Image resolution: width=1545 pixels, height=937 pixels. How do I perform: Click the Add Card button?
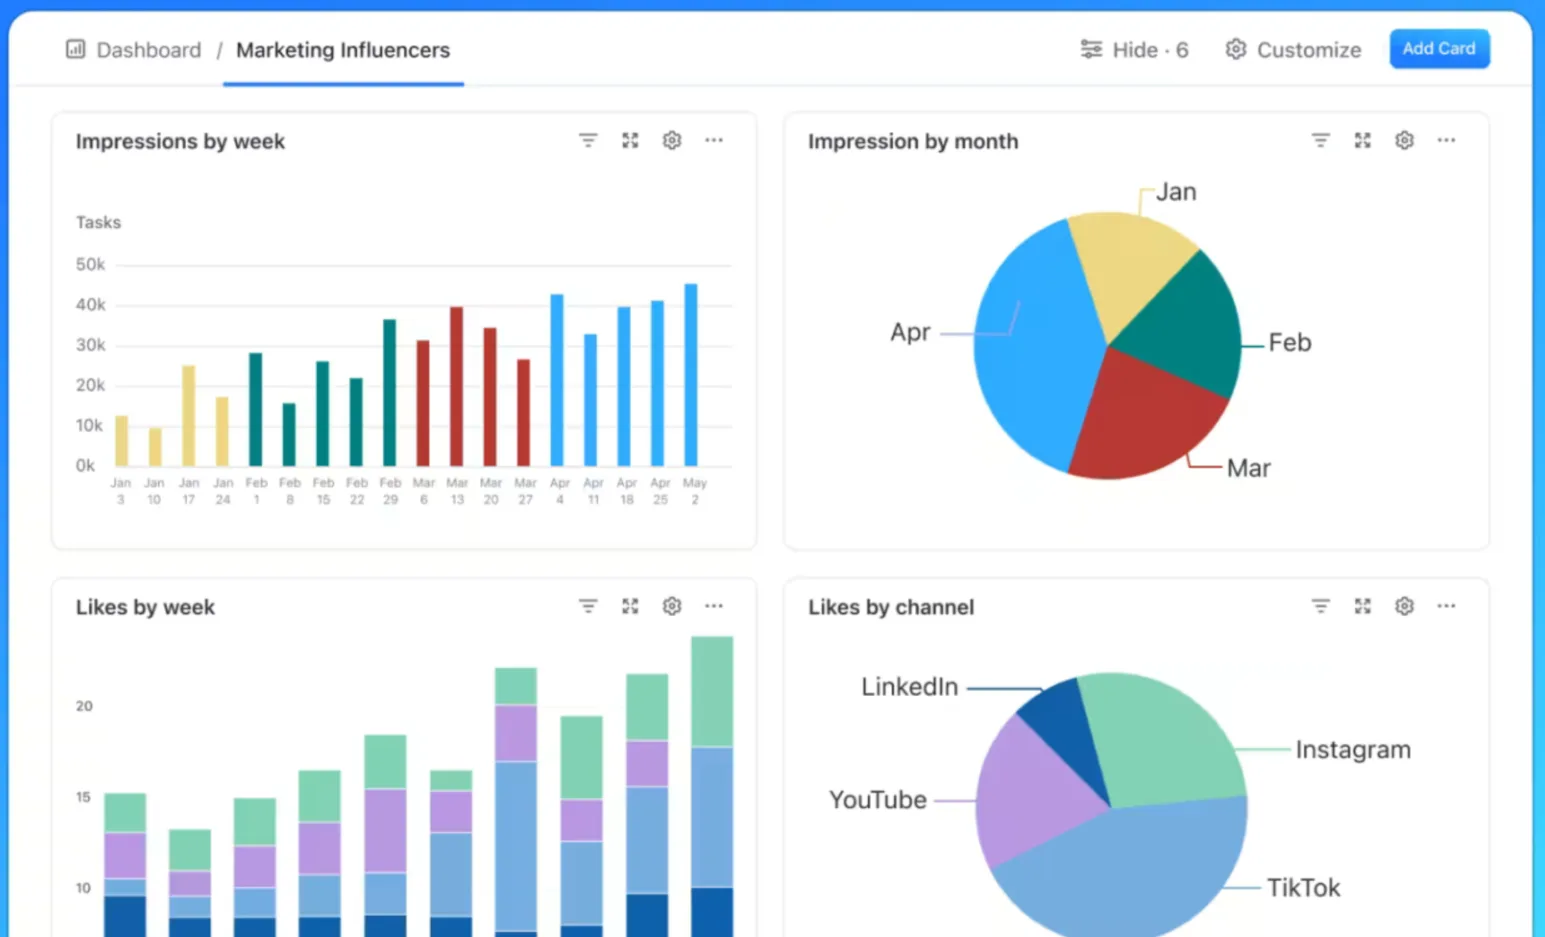(x=1438, y=48)
